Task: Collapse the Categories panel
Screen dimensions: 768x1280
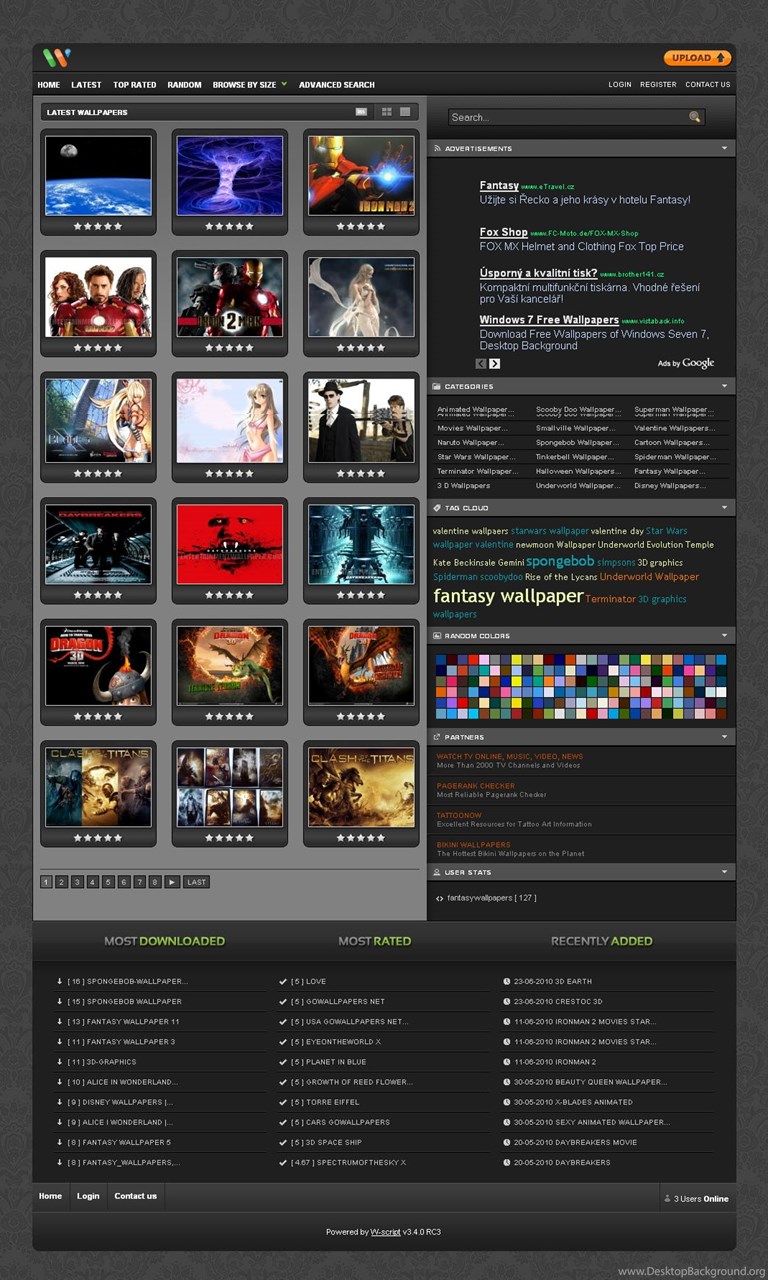Action: click(x=725, y=386)
